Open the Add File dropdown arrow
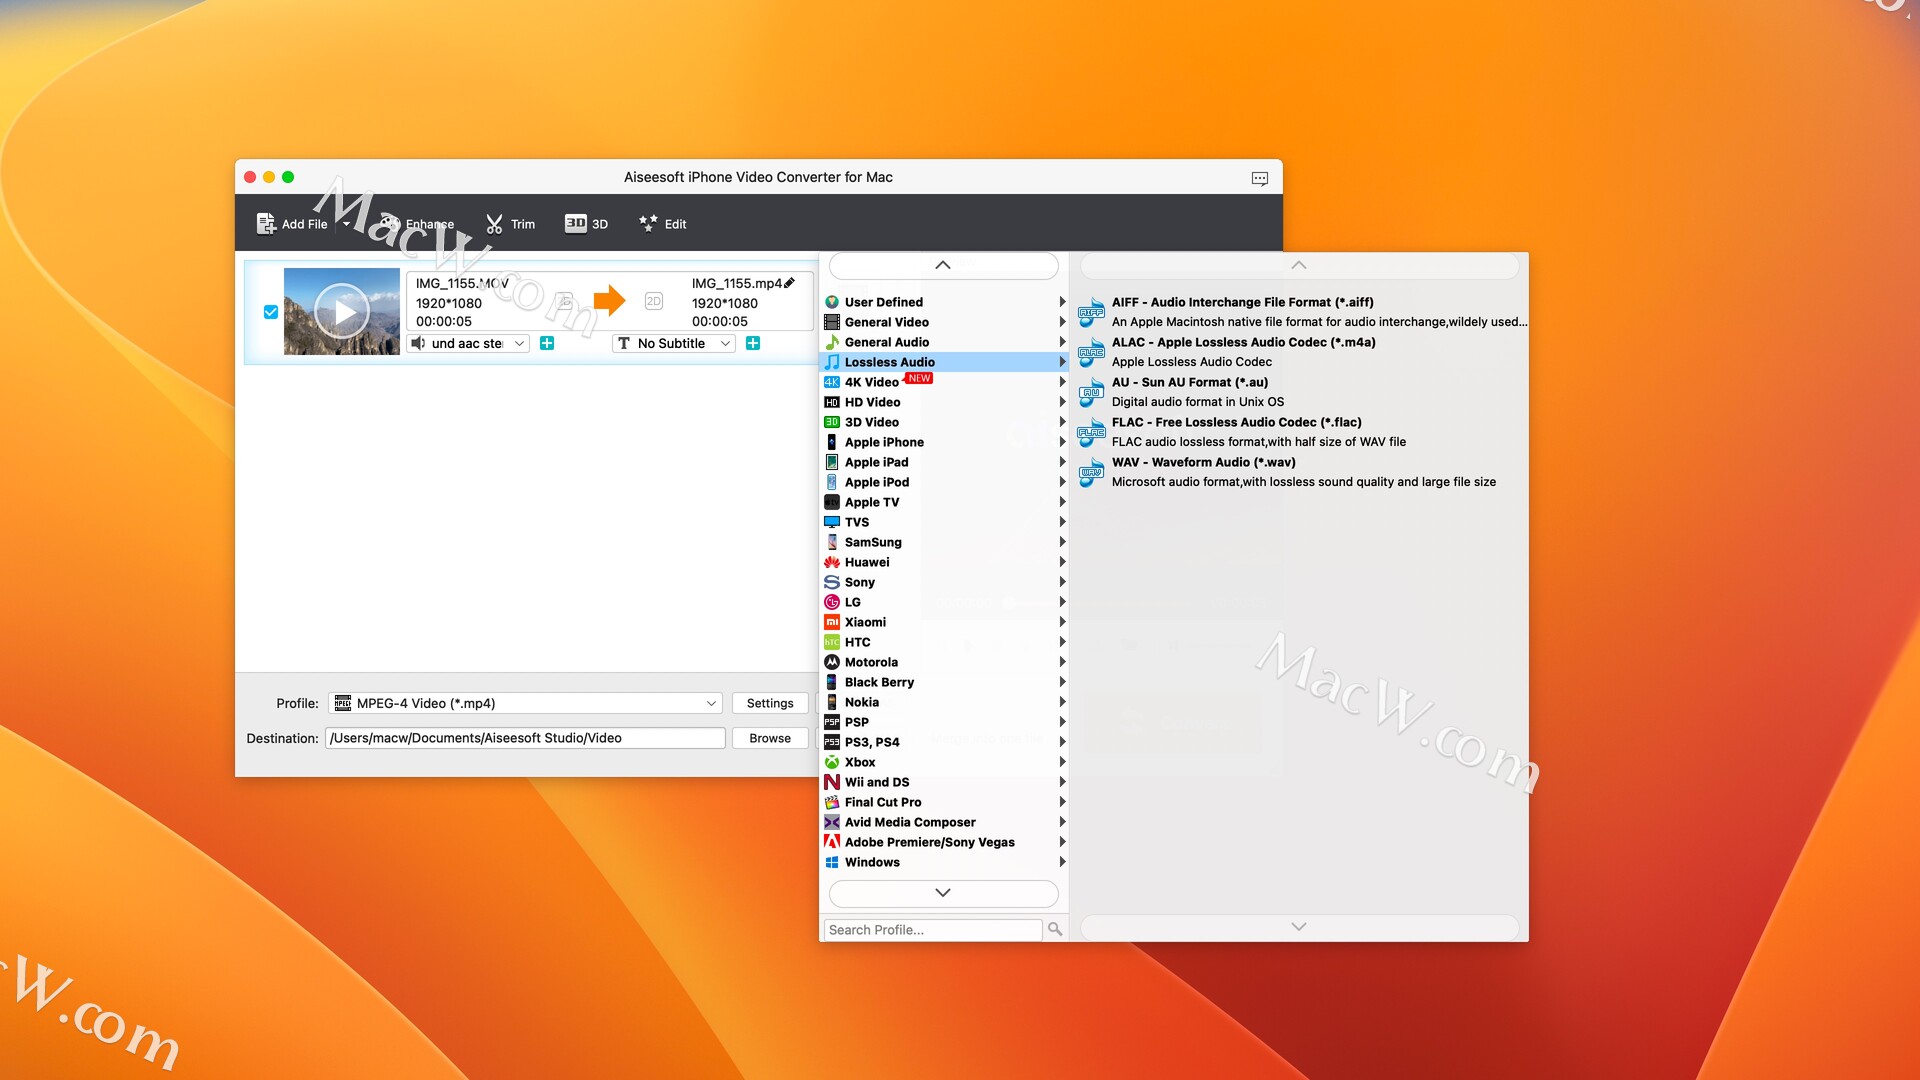1920x1080 pixels. [346, 224]
